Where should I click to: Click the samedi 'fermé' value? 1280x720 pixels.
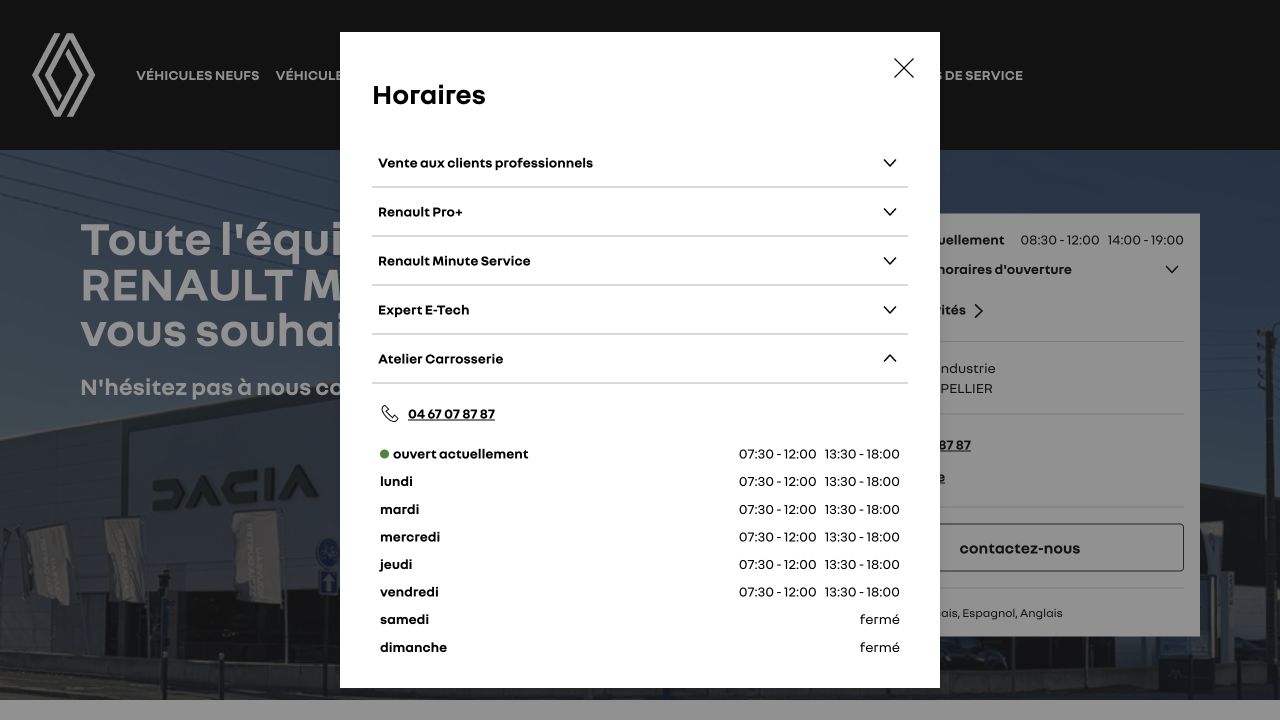(x=880, y=620)
